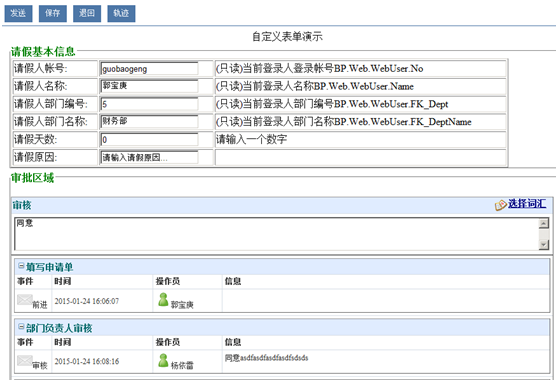
Task: Click the timestamp 2015-01-24 16:06:07
Action: point(86,301)
